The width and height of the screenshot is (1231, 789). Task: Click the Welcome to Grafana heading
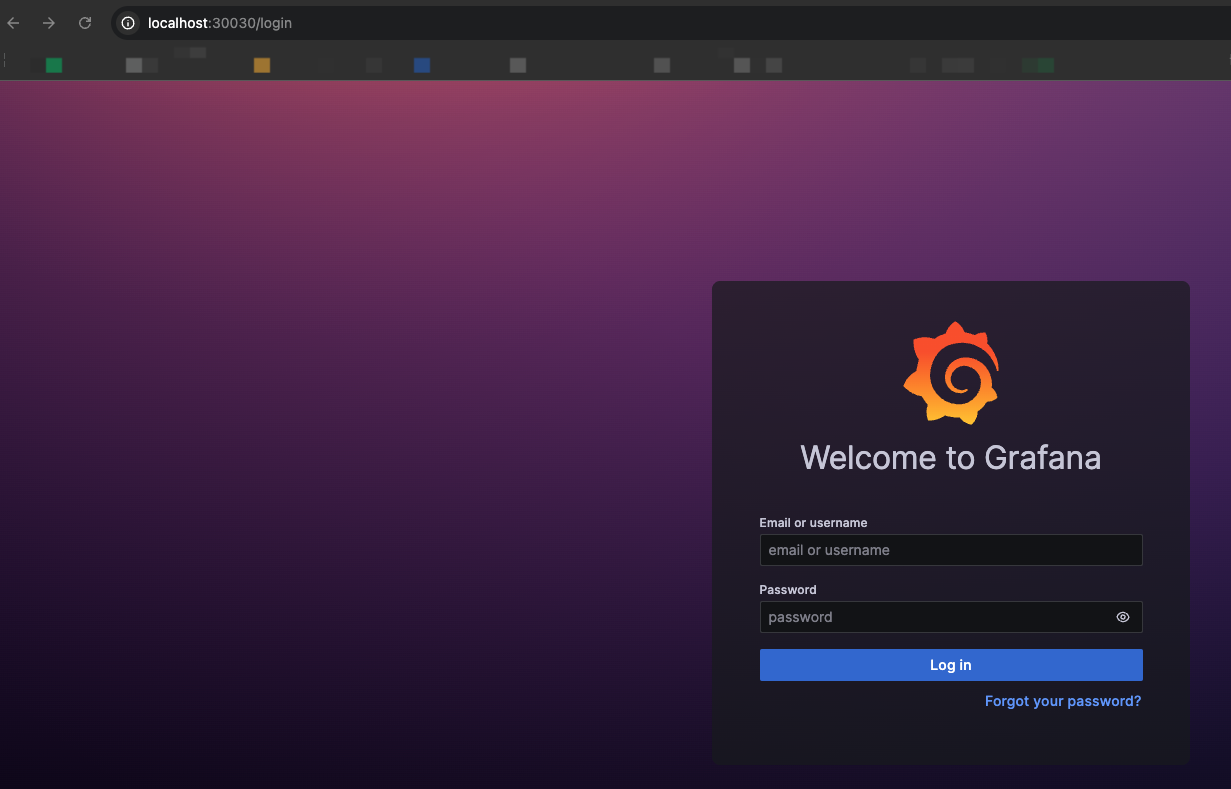tap(951, 458)
